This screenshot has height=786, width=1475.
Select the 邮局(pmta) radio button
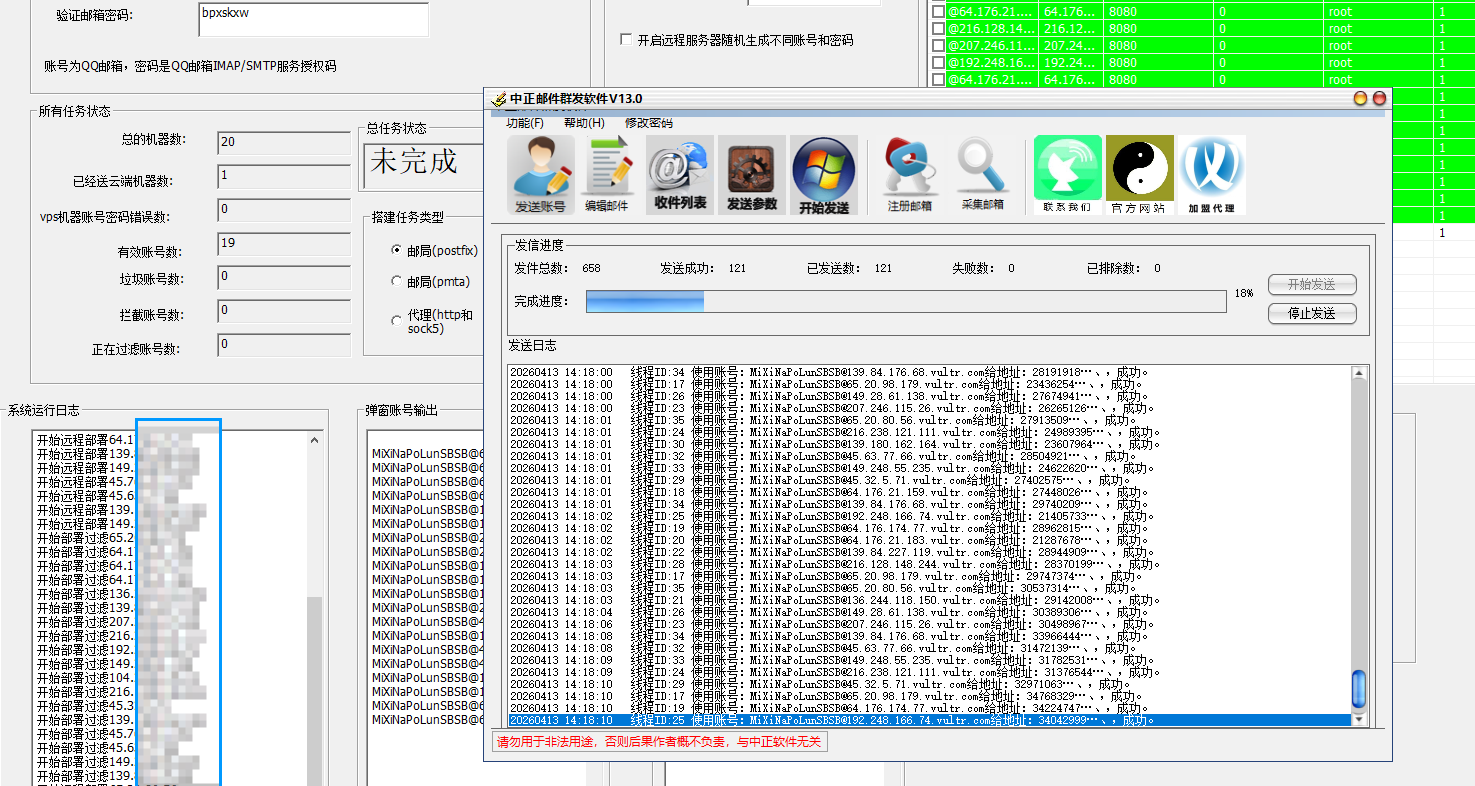(x=397, y=282)
